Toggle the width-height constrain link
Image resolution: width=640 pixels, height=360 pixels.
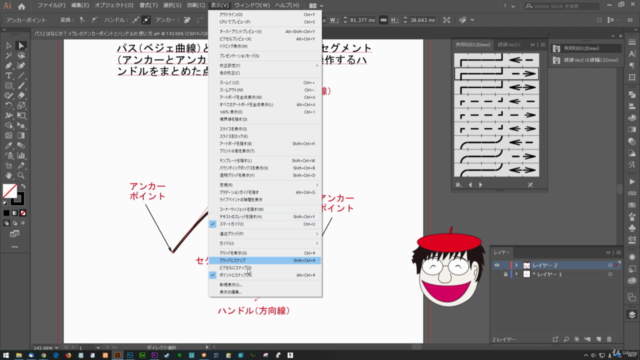click(x=383, y=20)
